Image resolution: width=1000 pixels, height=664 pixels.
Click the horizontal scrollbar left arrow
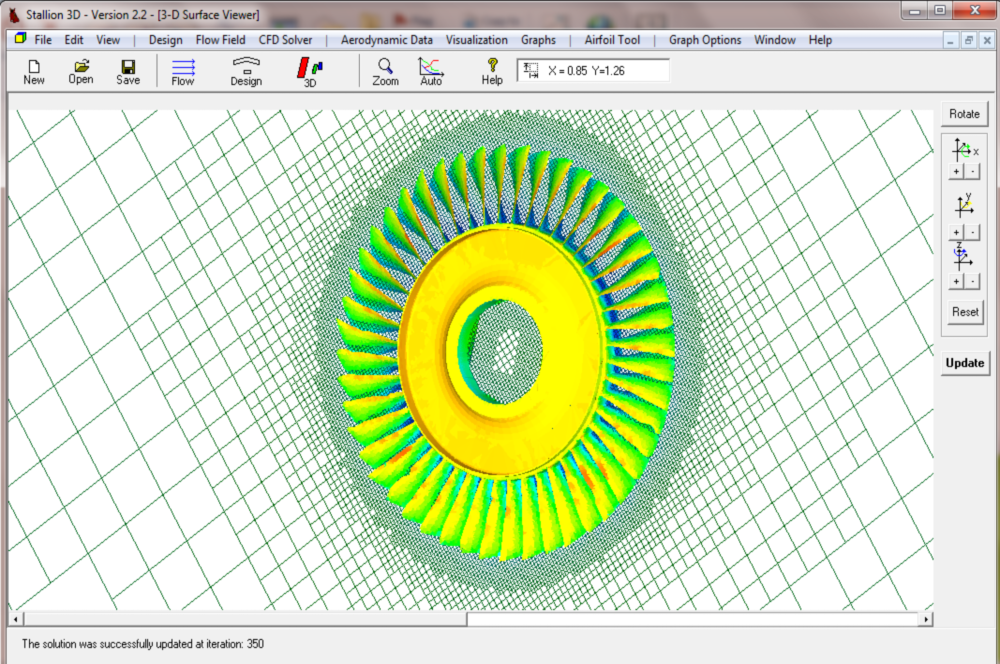16,619
